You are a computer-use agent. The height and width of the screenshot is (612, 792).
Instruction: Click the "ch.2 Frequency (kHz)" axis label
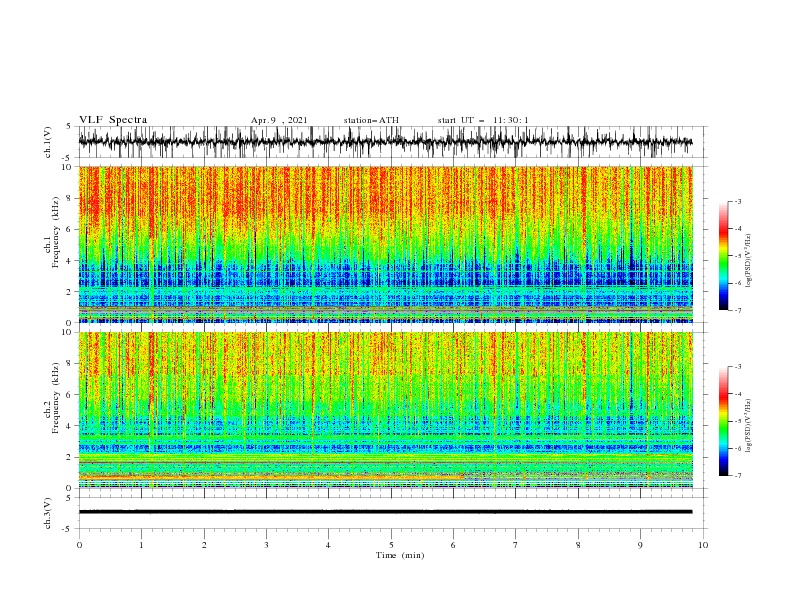[52, 397]
